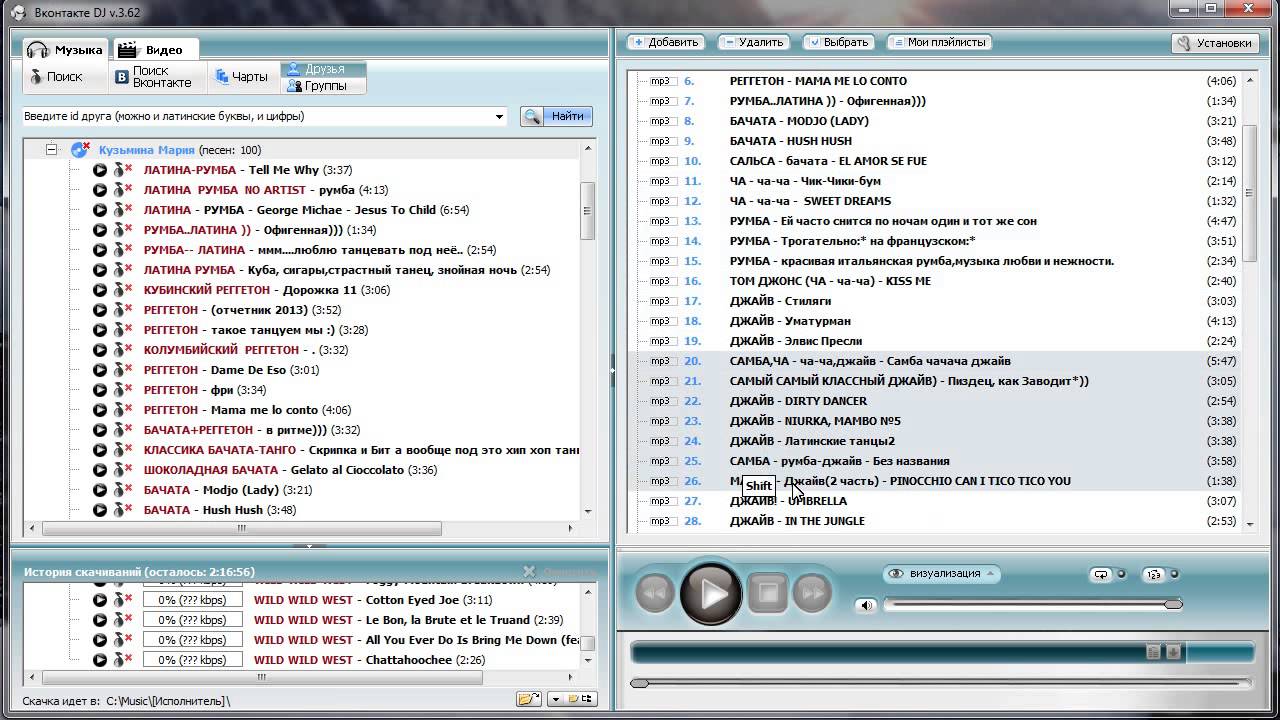Click the Добавить button
This screenshot has width=1280, height=720.
point(664,42)
